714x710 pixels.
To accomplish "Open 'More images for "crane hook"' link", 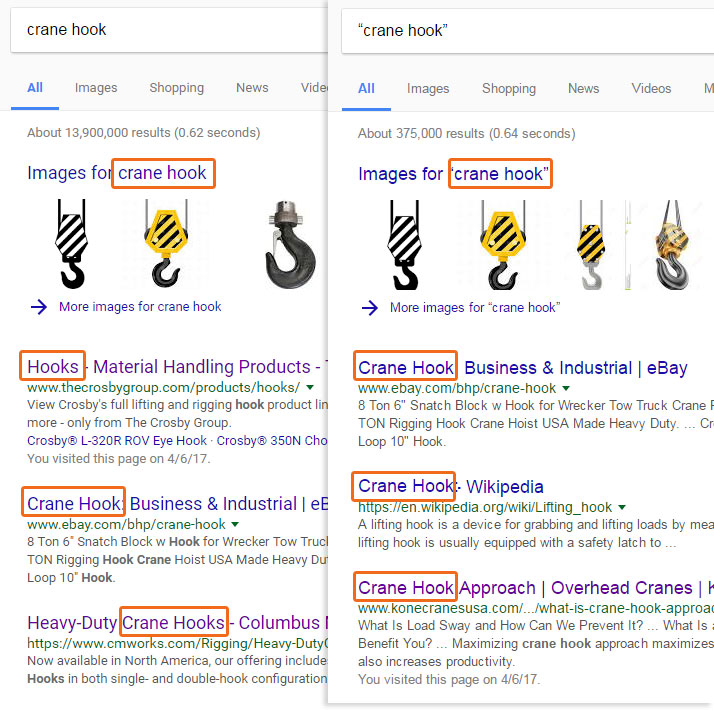I will 475,307.
